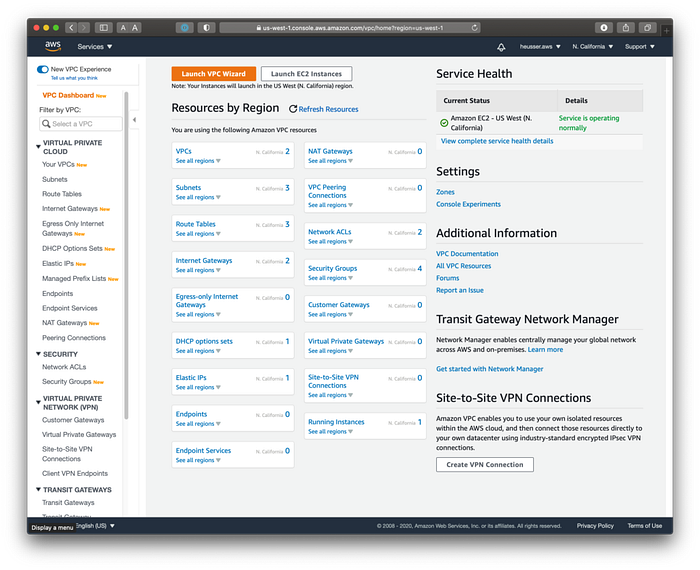The image size is (700, 570).
Task: Toggle Safari sidebar icon
Action: pyautogui.click(x=104, y=28)
